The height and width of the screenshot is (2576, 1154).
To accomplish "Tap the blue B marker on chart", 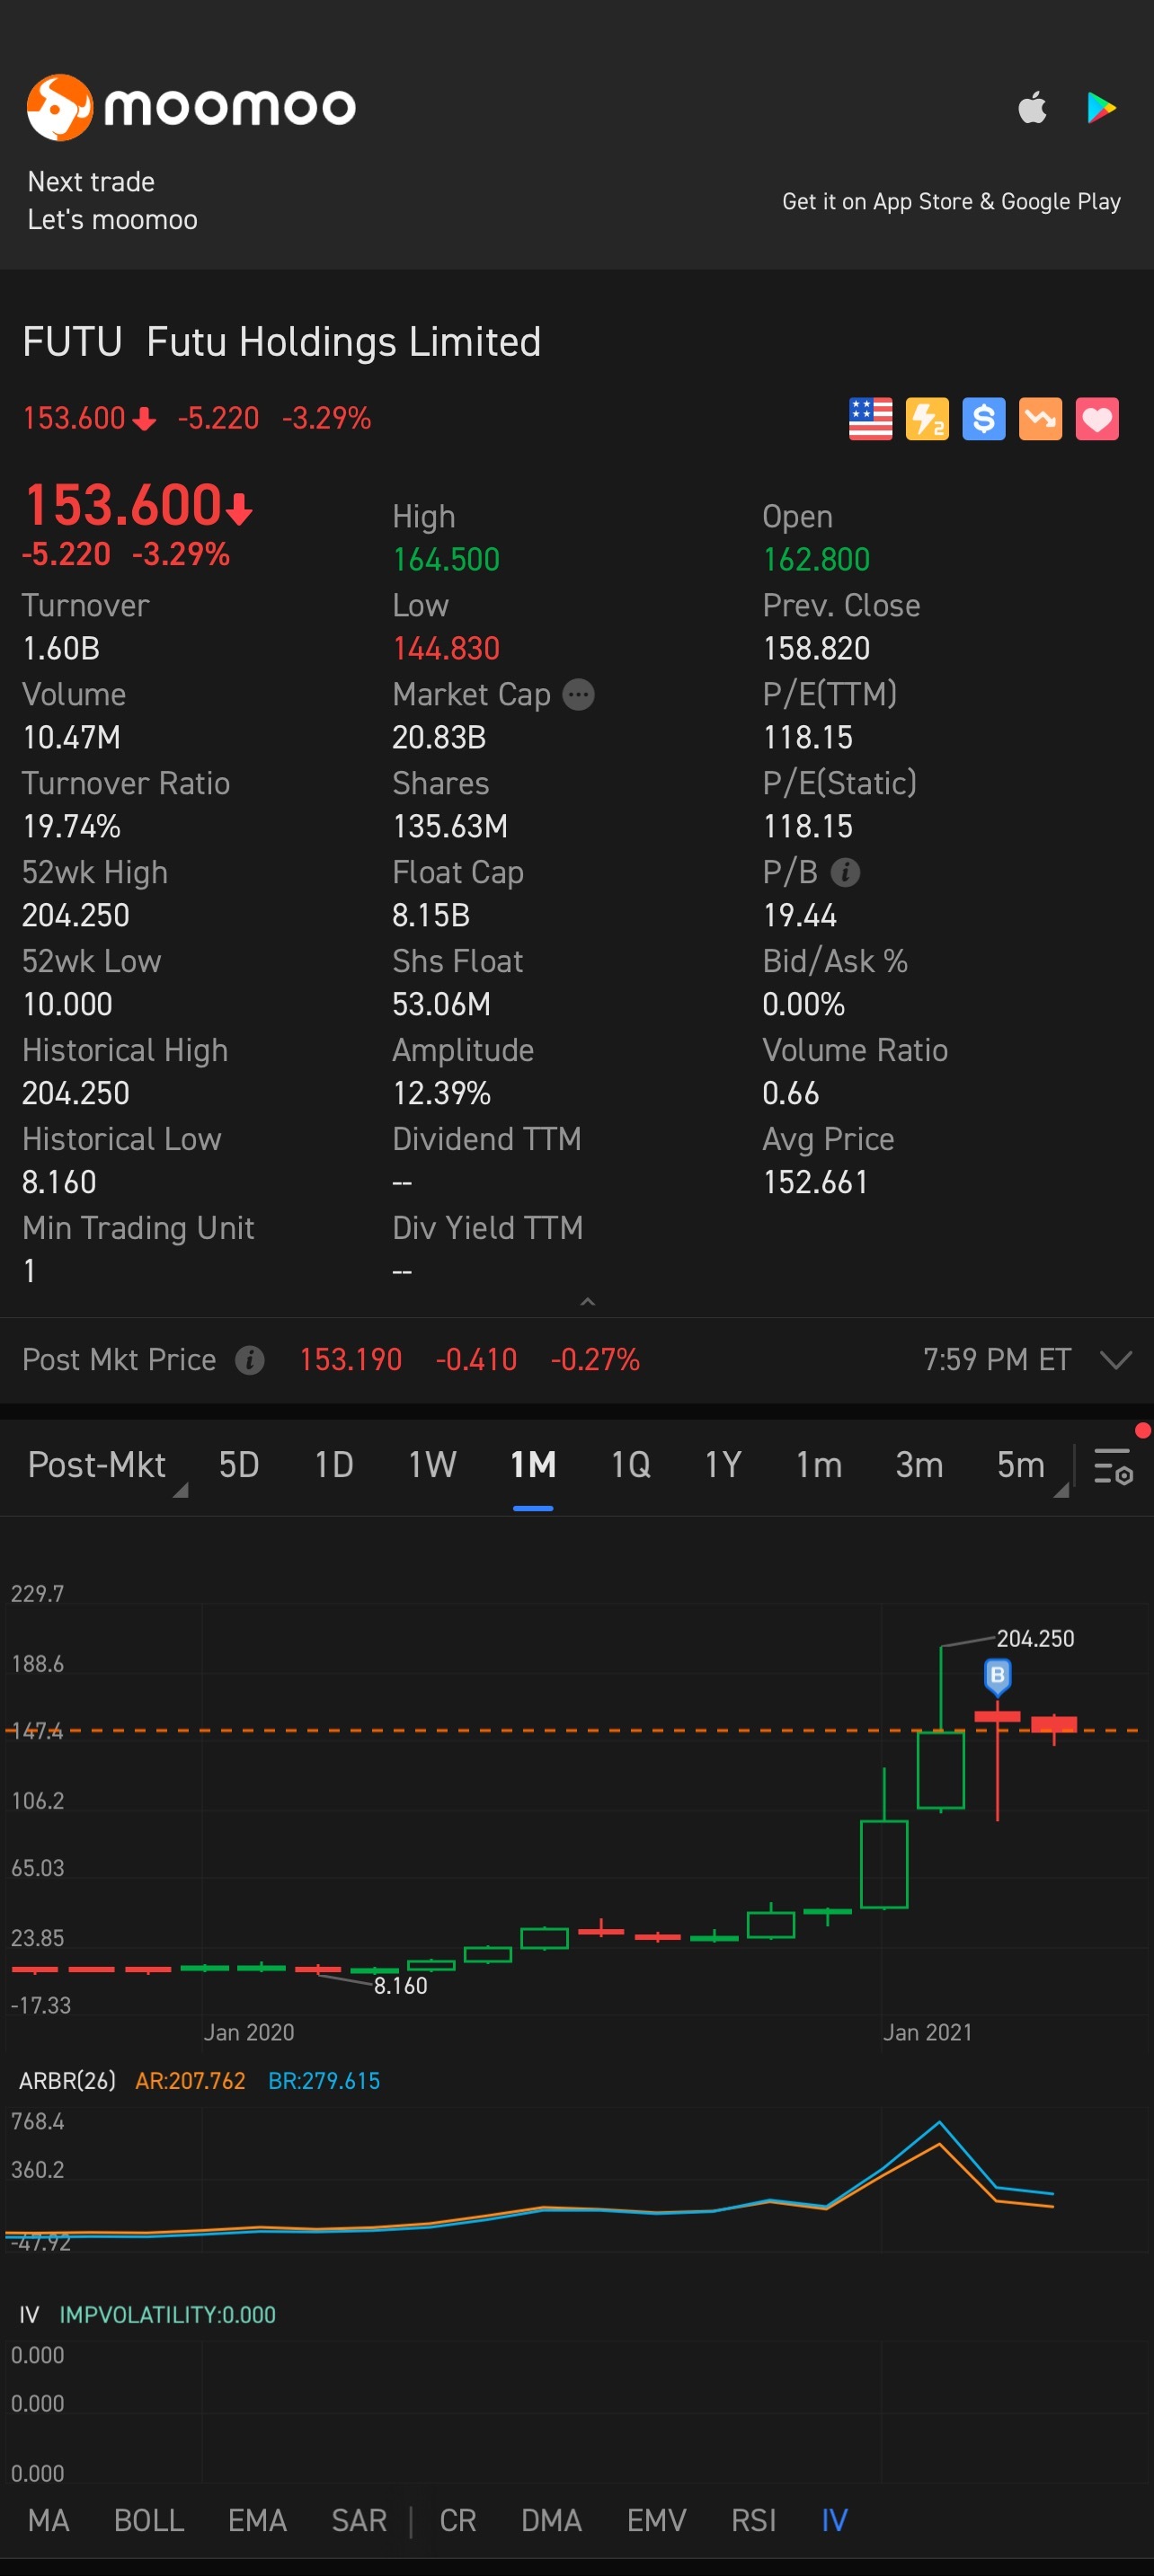I will (997, 1675).
